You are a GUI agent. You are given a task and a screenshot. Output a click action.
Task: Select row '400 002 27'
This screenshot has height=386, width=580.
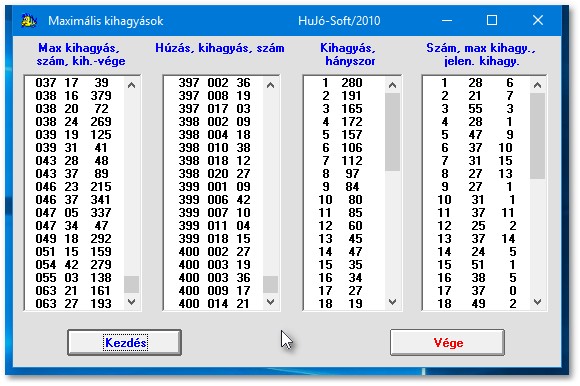coord(214,251)
